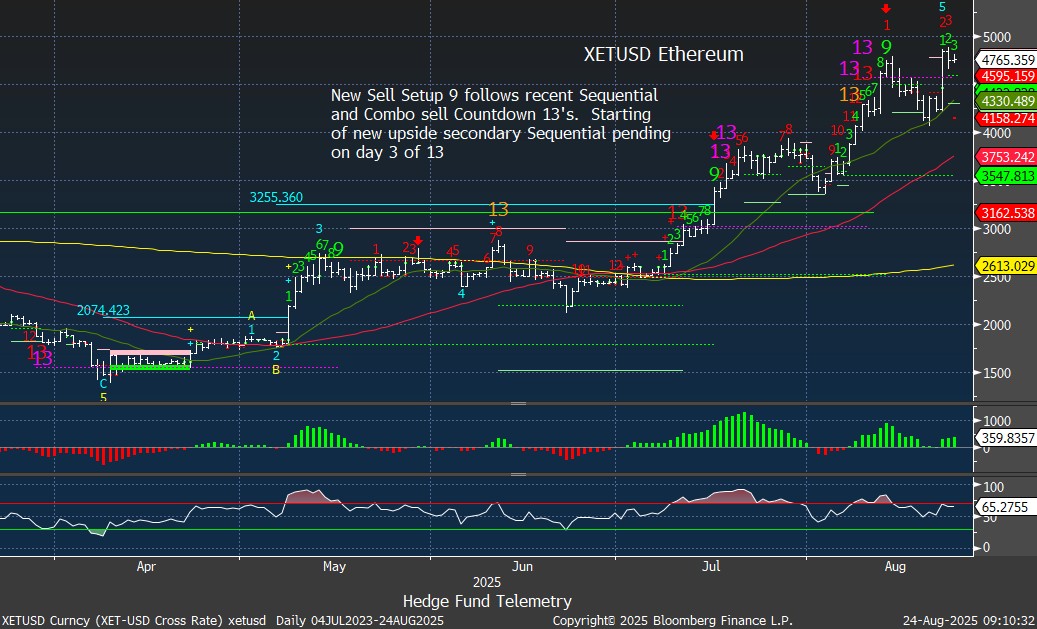Click the red 4158.274 price label

(x=1008, y=118)
